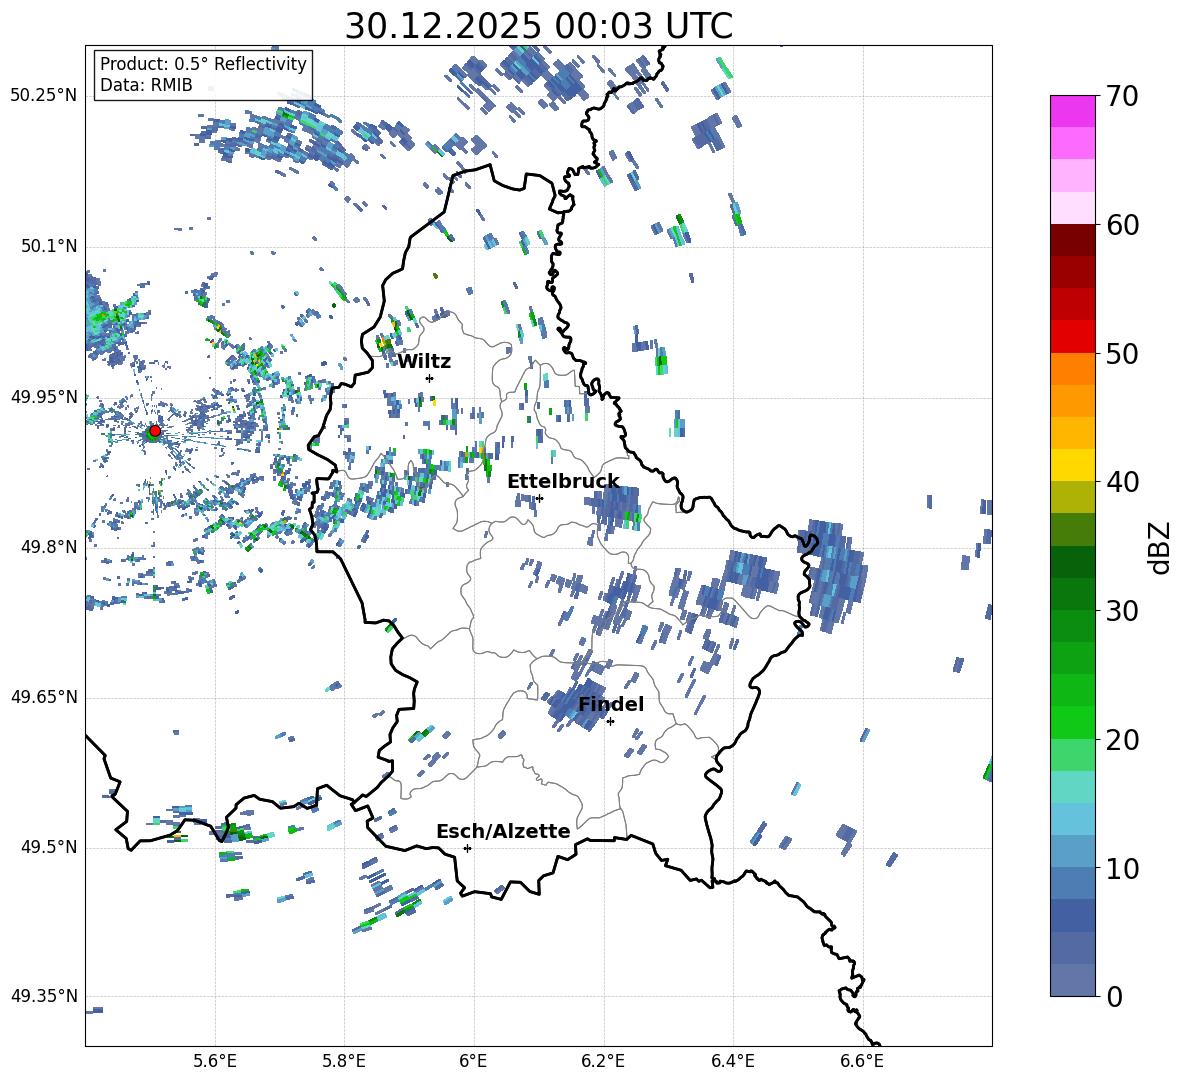
Task: Click the radar echo east of Ettelbruck
Action: (615, 507)
